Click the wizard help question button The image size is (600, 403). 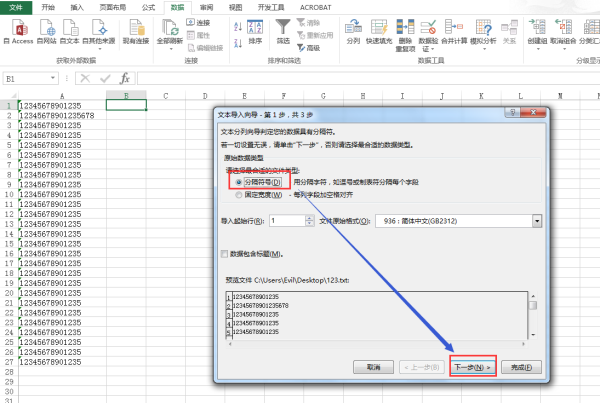point(512,112)
